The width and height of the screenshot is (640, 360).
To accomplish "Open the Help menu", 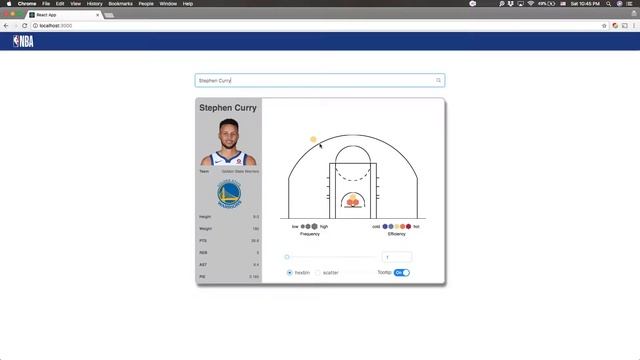I will (x=188, y=4).
